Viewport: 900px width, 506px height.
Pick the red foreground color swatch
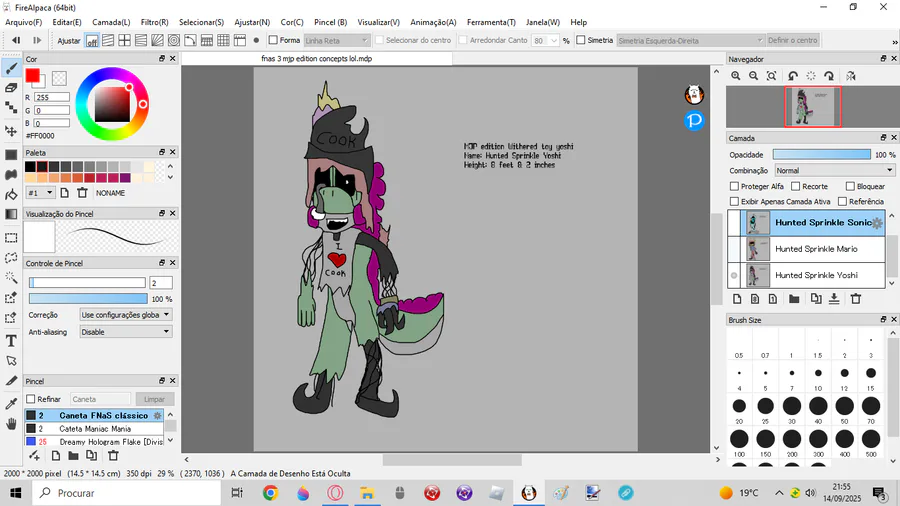32,75
